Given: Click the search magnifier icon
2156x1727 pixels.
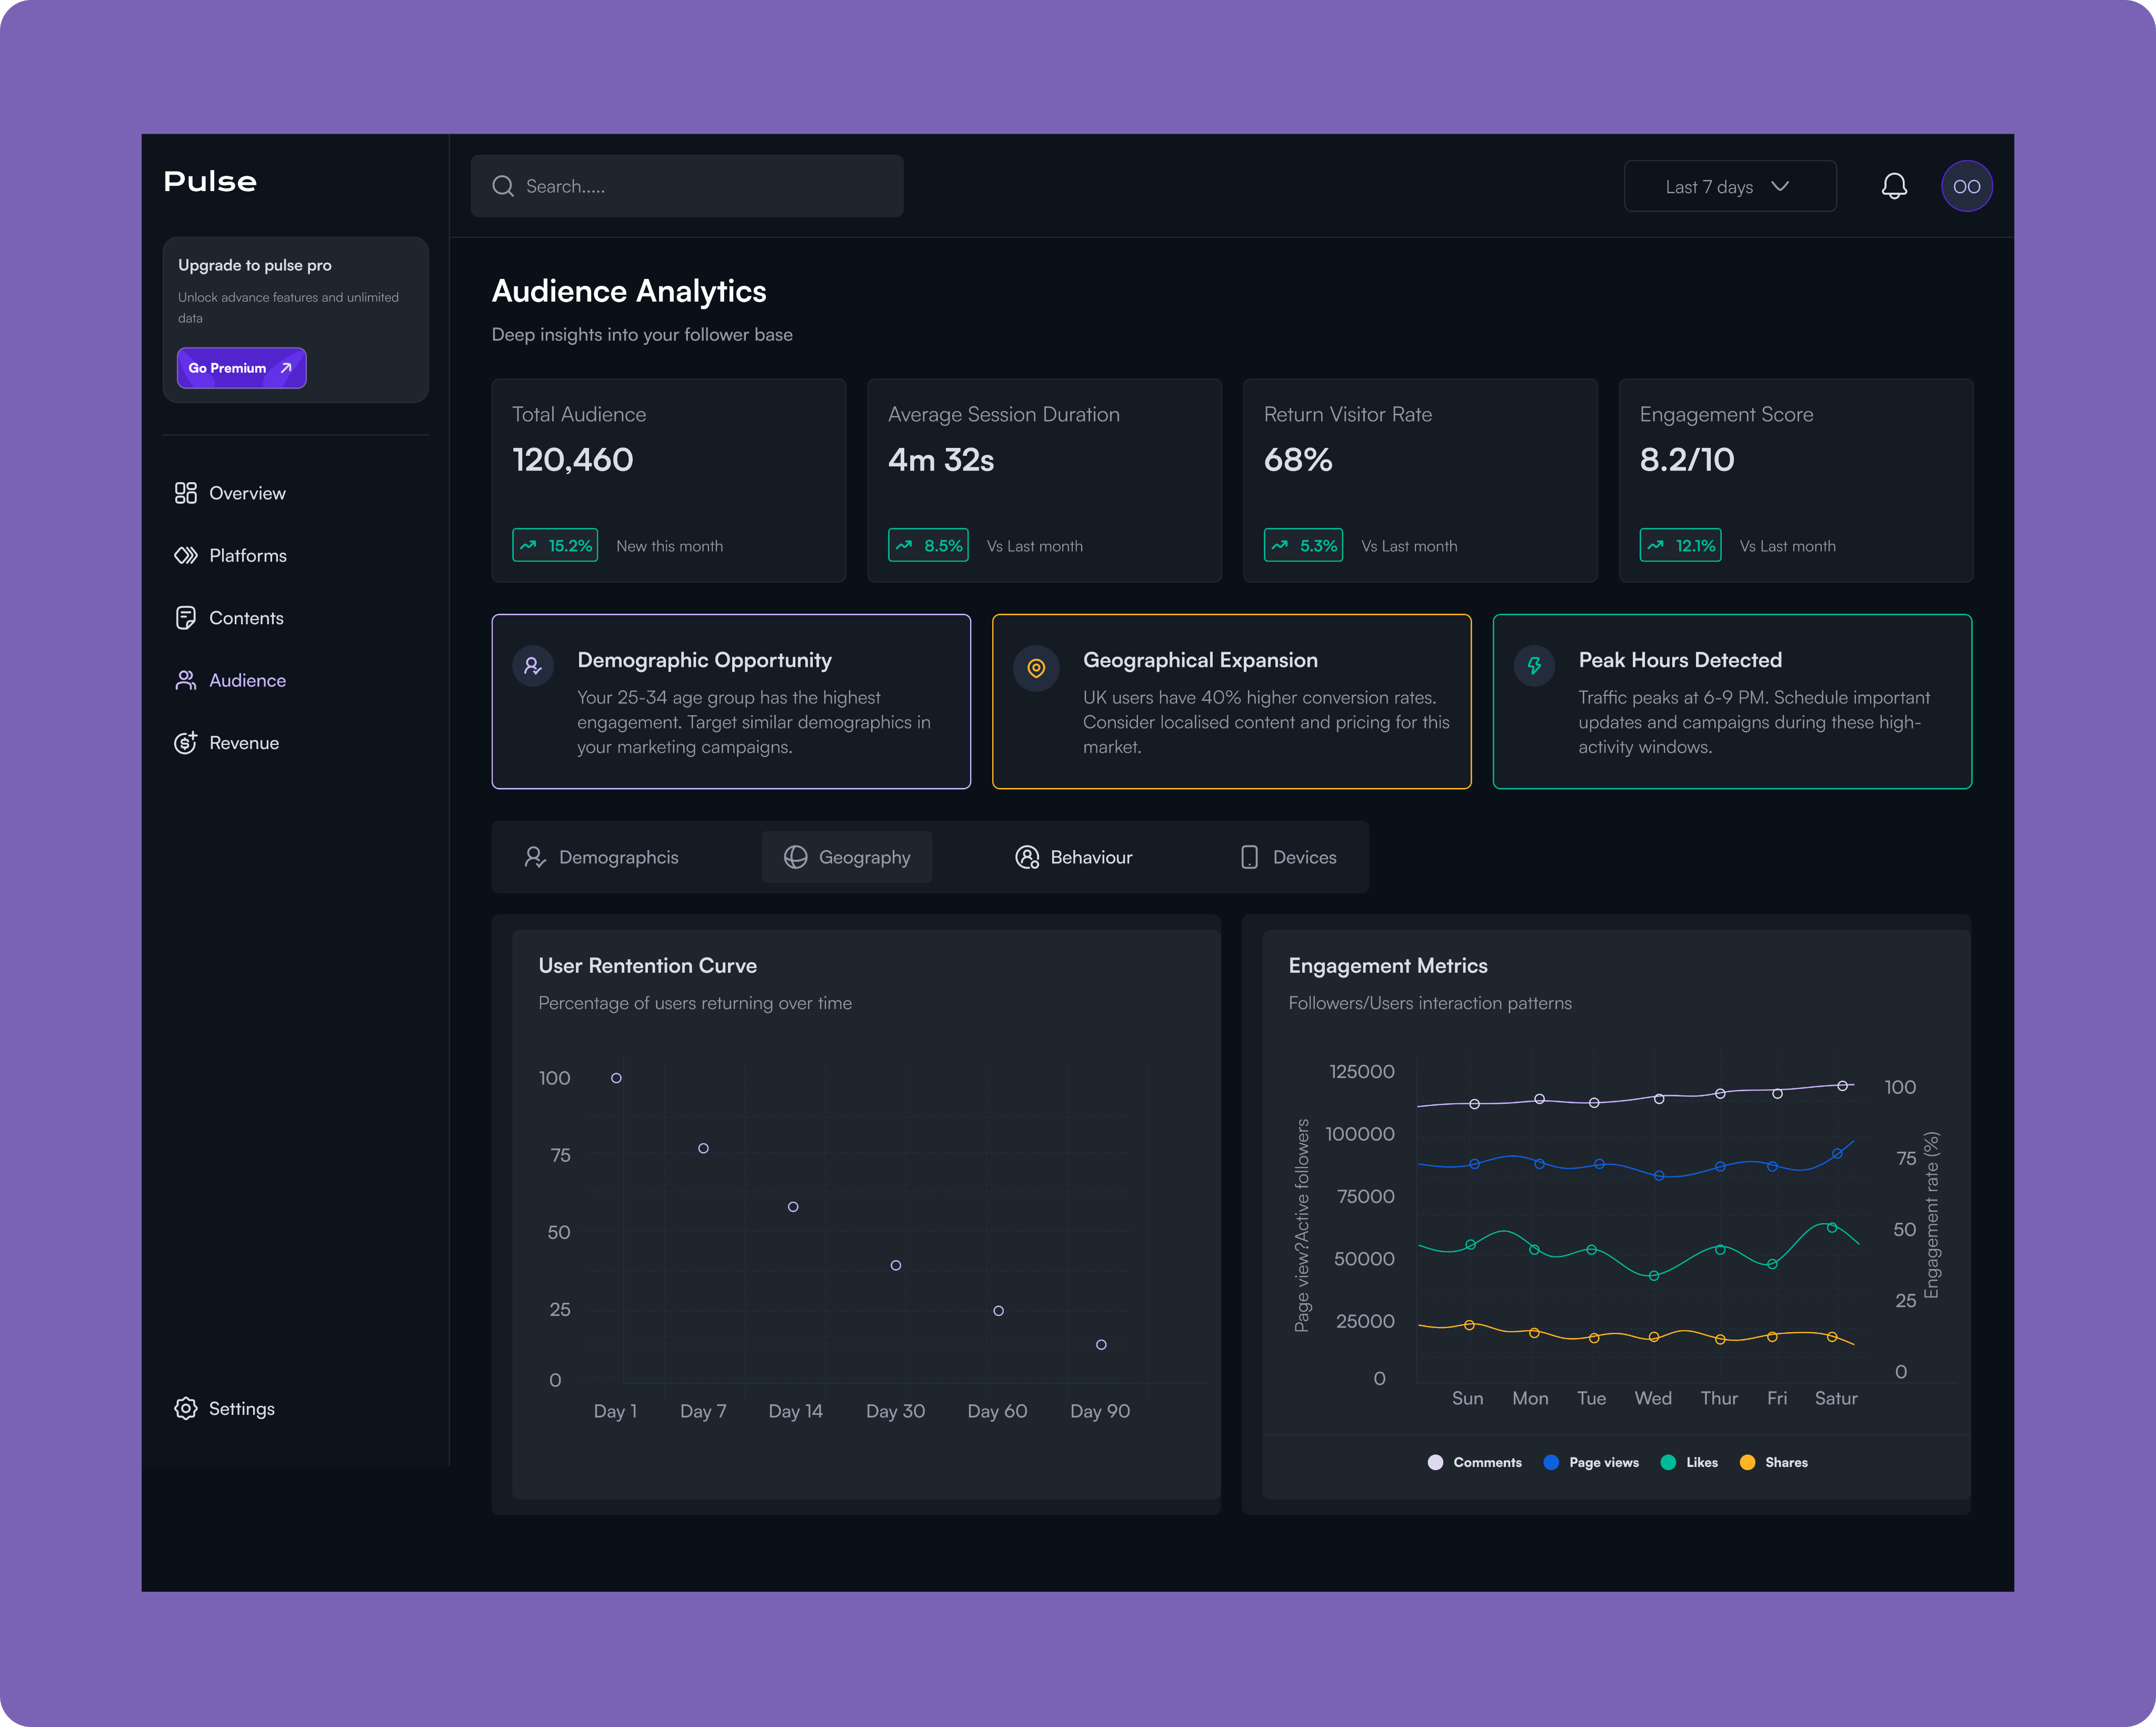Looking at the screenshot, I should pos(503,186).
